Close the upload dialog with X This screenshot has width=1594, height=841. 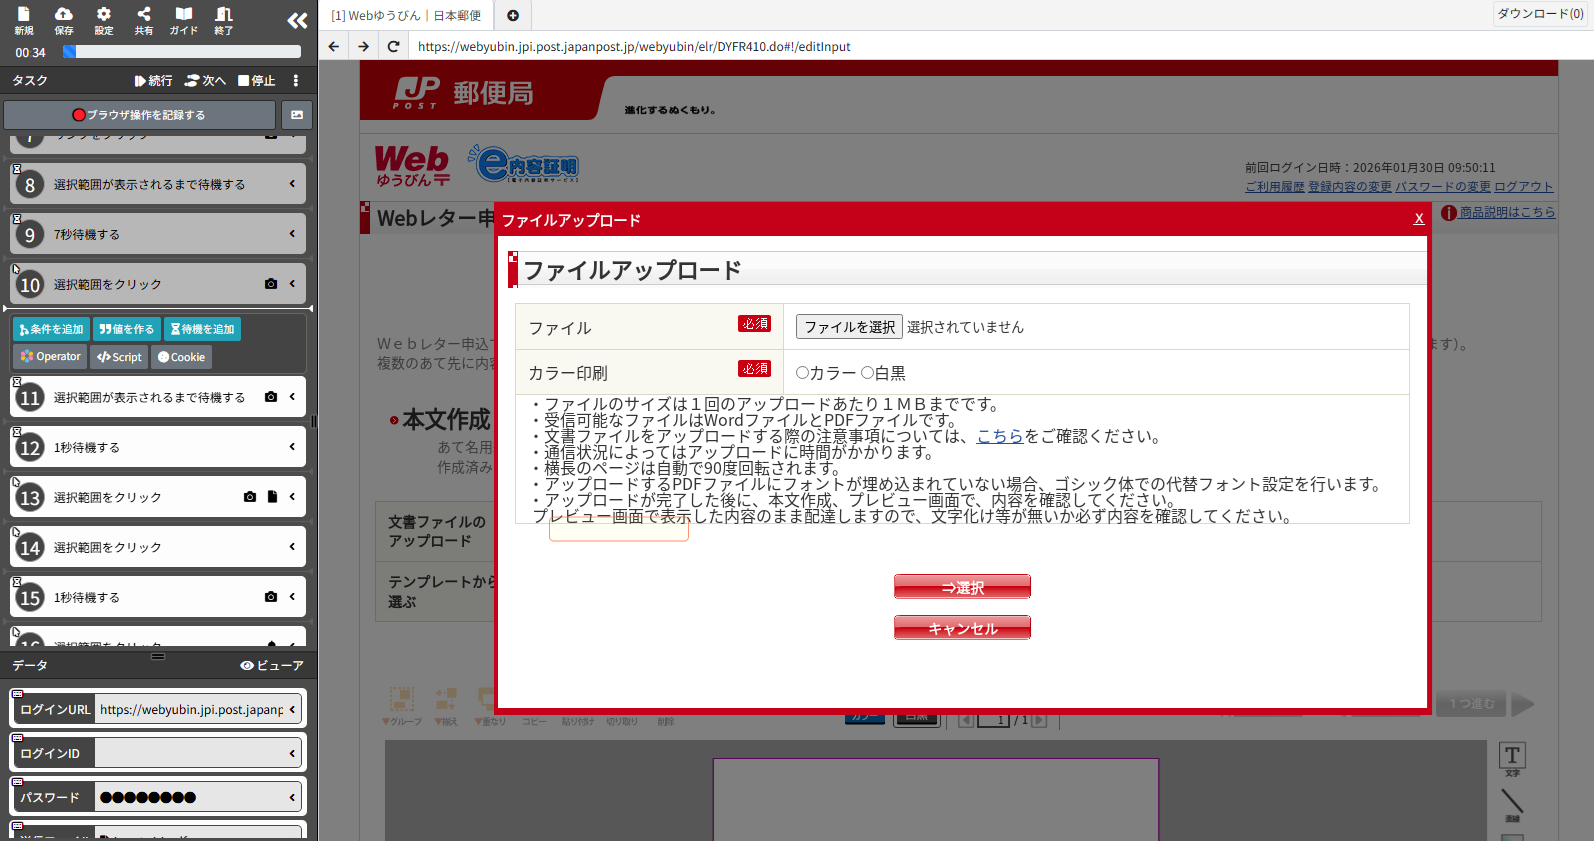(1419, 219)
